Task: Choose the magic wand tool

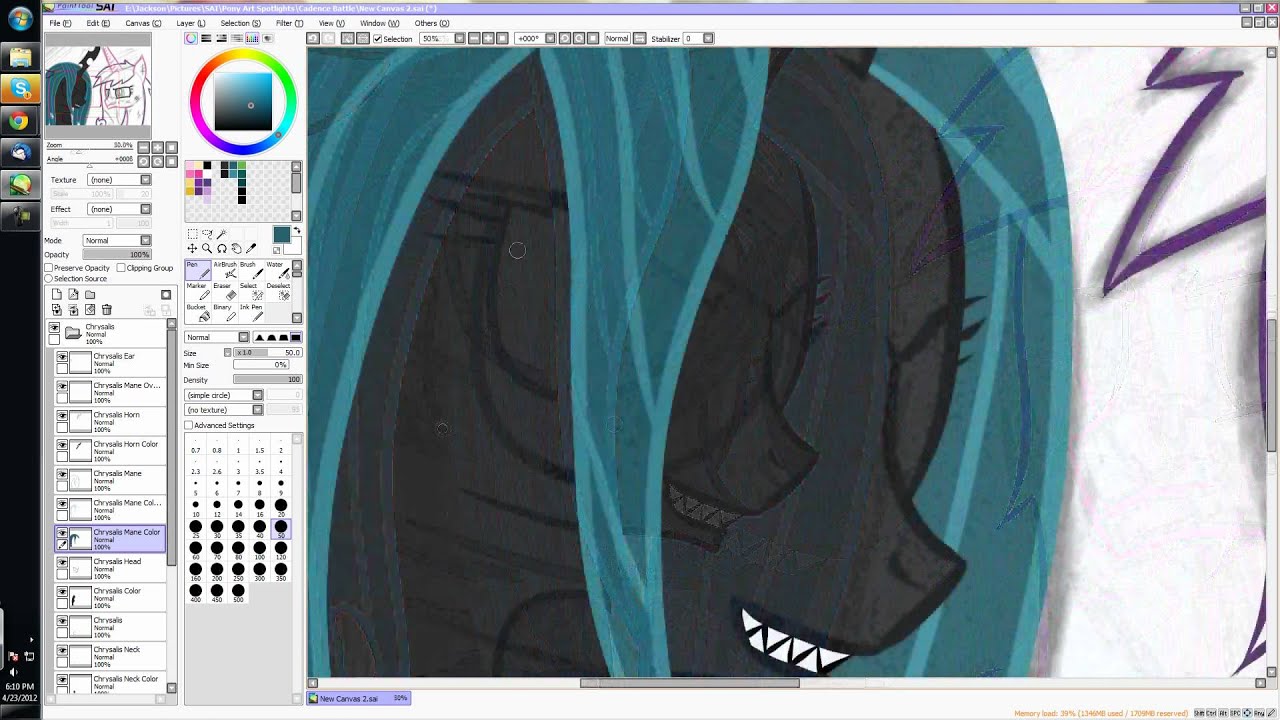Action: click(222, 234)
